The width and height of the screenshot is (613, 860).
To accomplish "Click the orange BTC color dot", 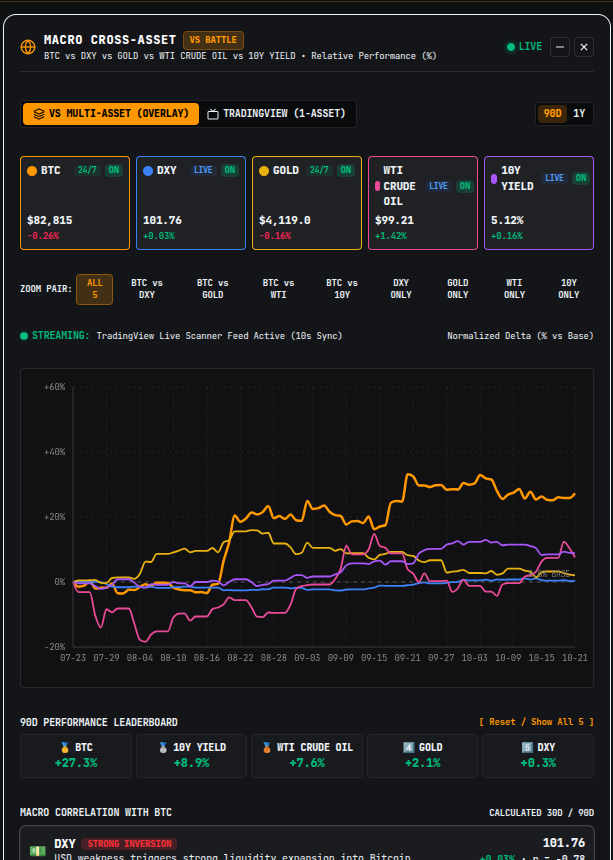I will (x=32, y=171).
